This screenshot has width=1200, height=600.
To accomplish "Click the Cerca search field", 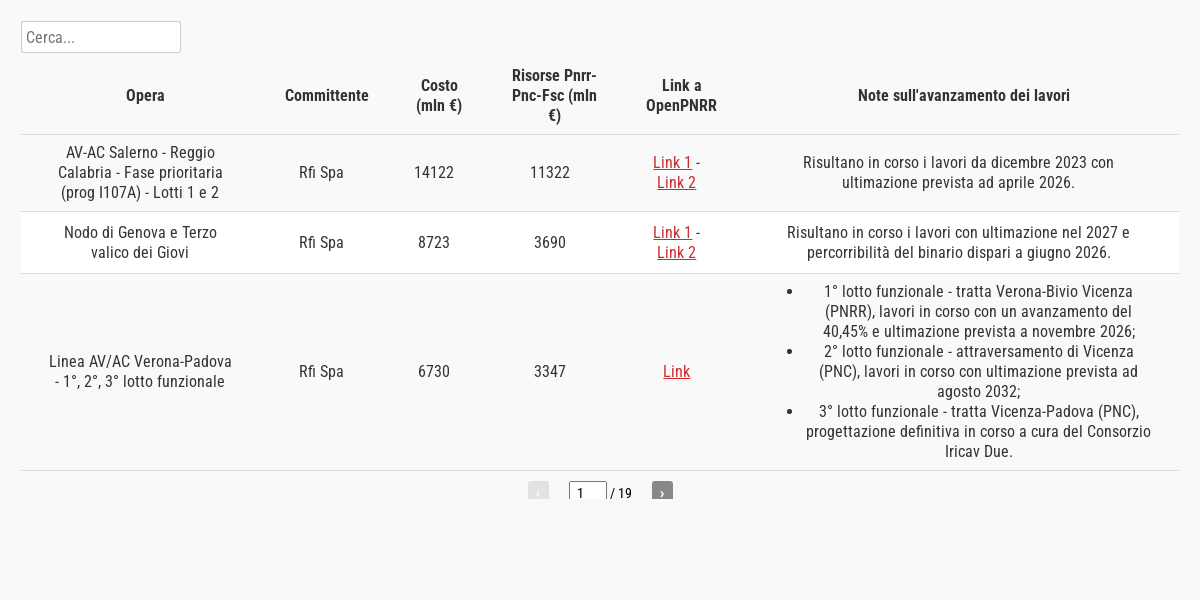I will pyautogui.click(x=101, y=37).
